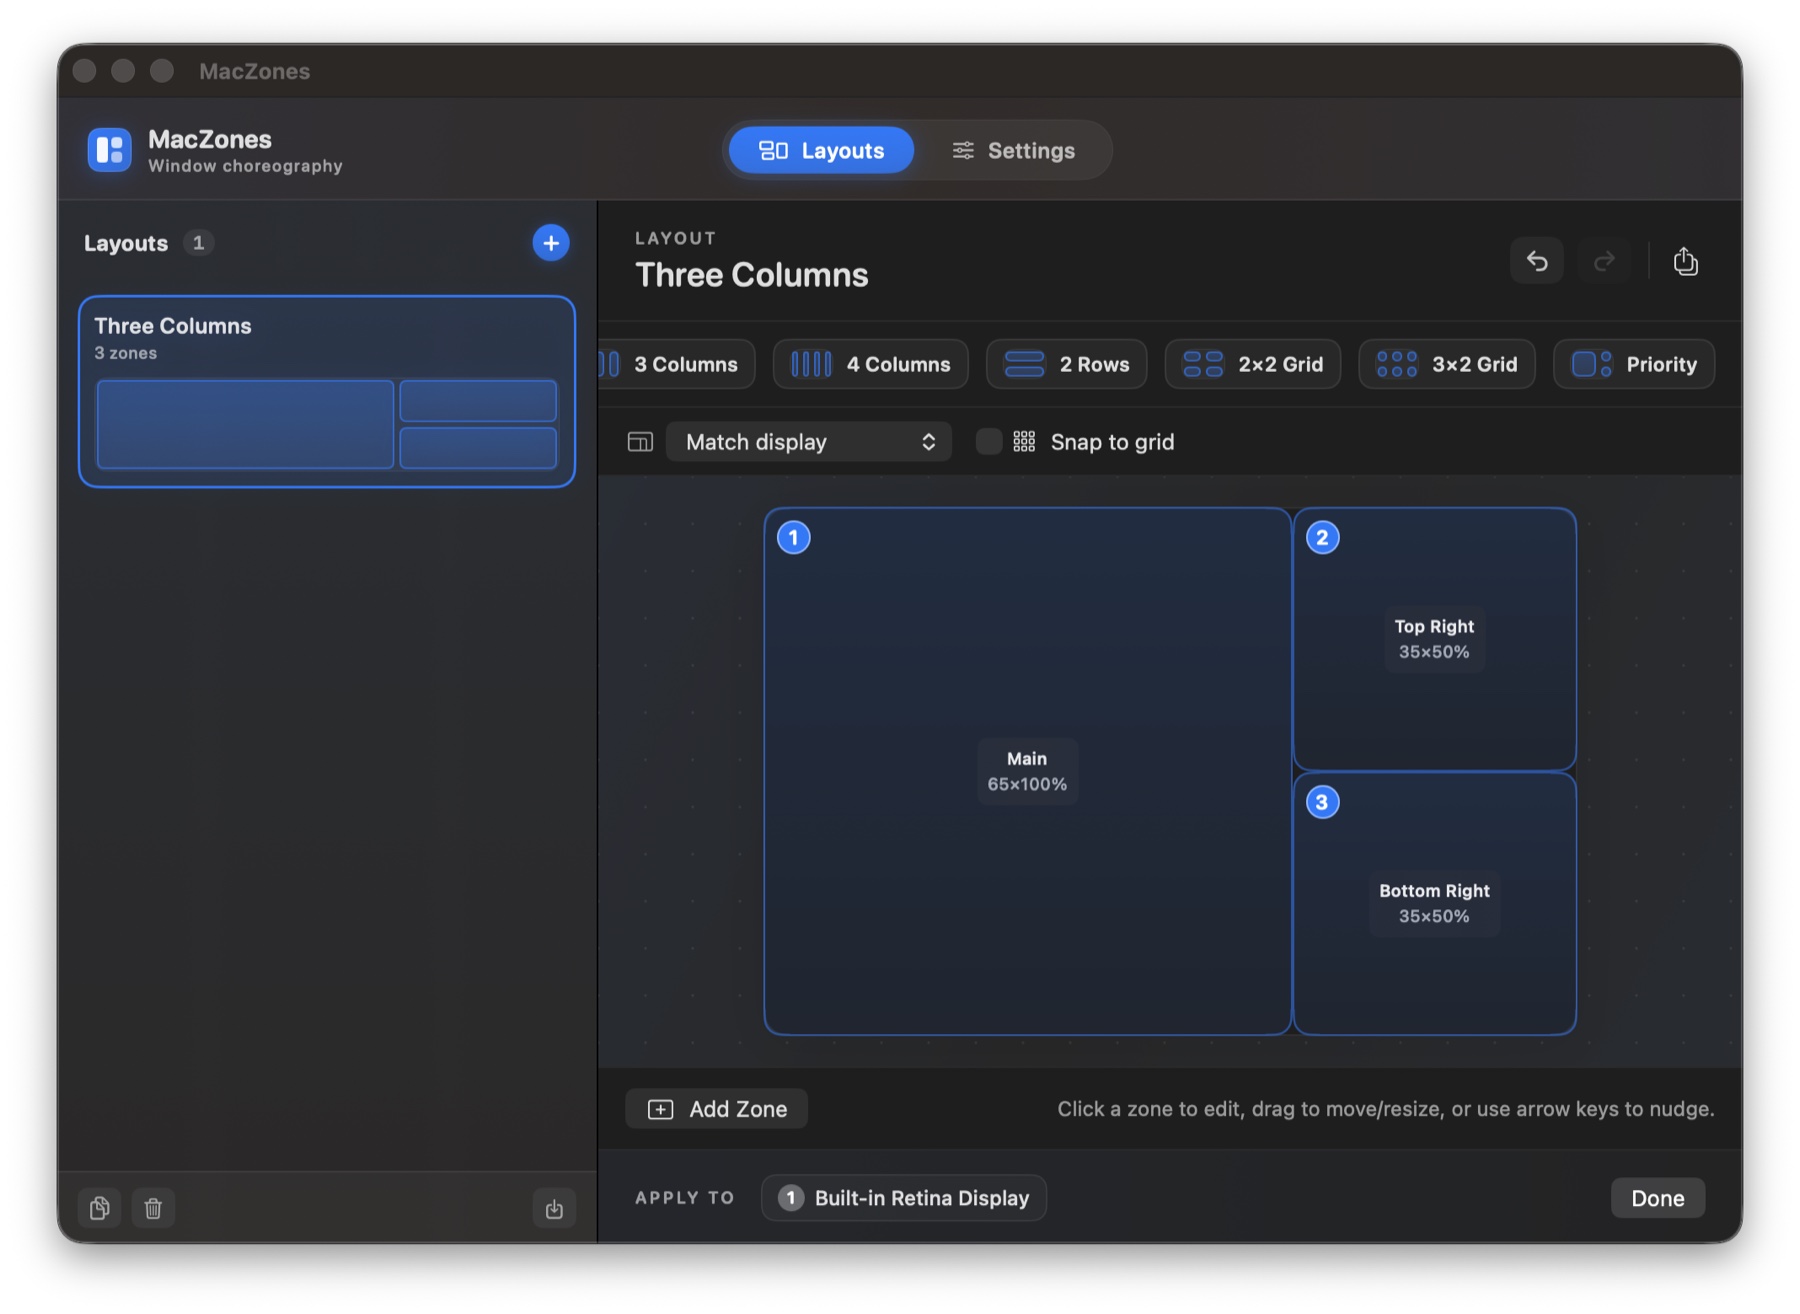This screenshot has width=1800, height=1314.
Task: Switch to the Layouts tab
Action: point(822,150)
